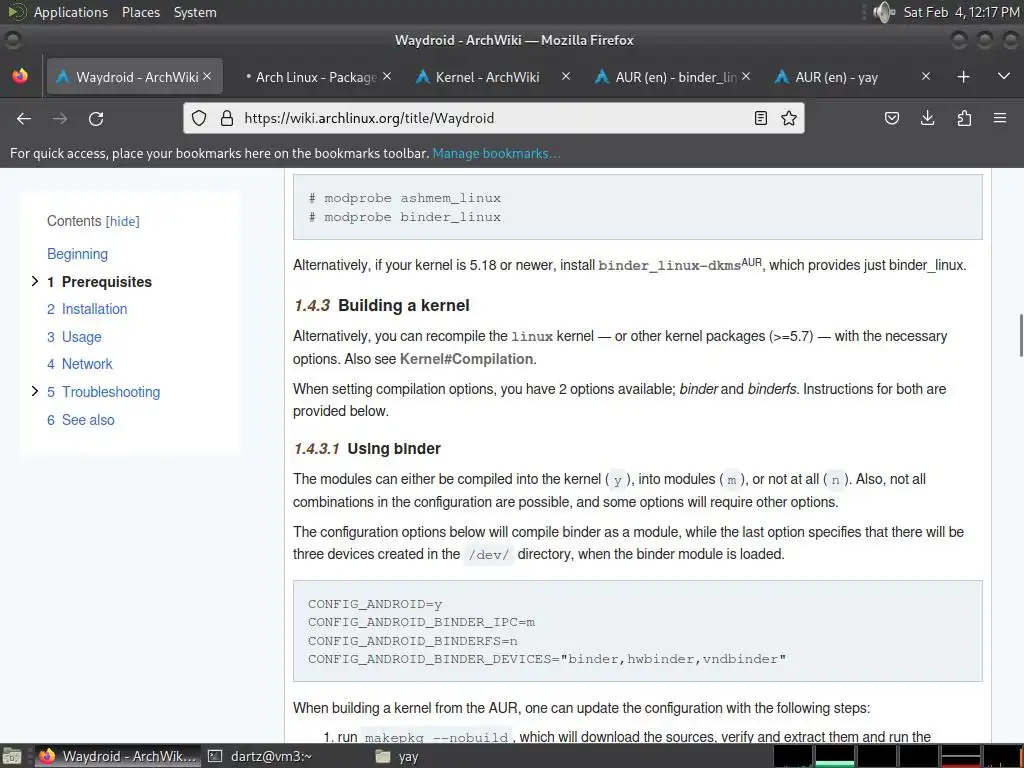Open the Extensions puzzle icon
This screenshot has width=1024, height=768.
pyautogui.click(x=964, y=118)
